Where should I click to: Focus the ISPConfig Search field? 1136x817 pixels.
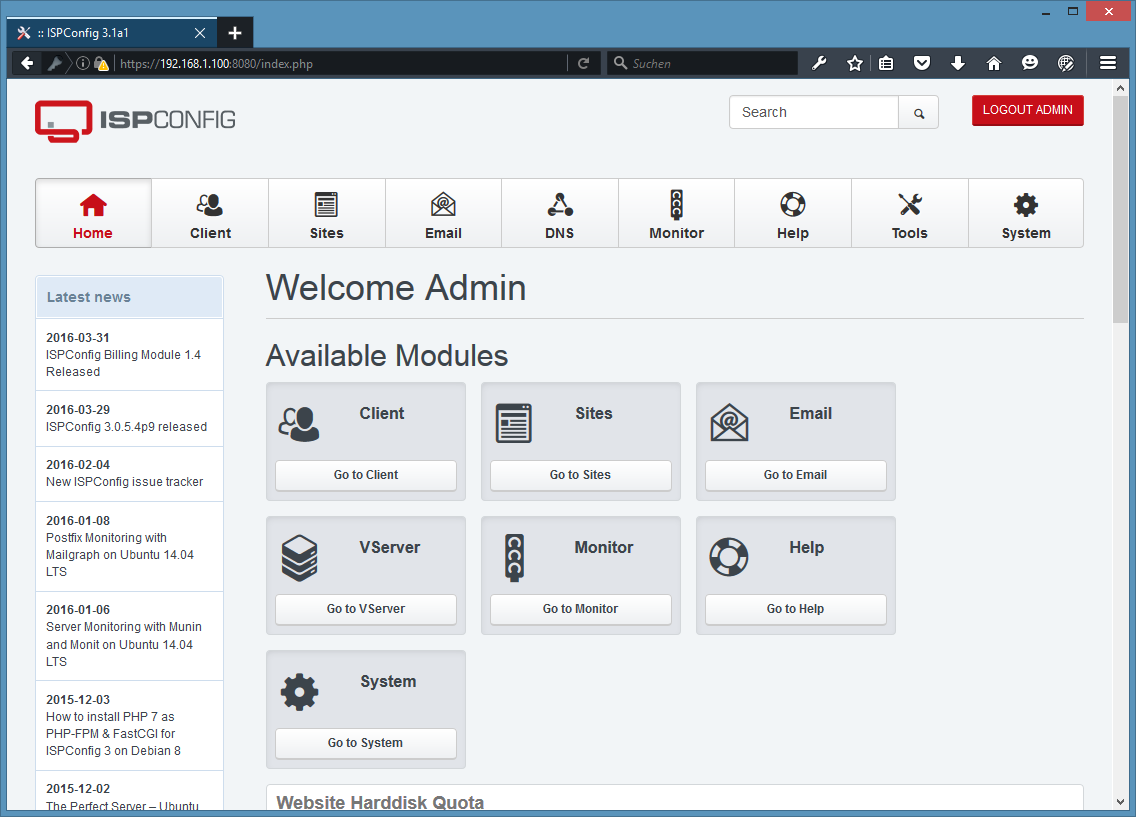[814, 112]
